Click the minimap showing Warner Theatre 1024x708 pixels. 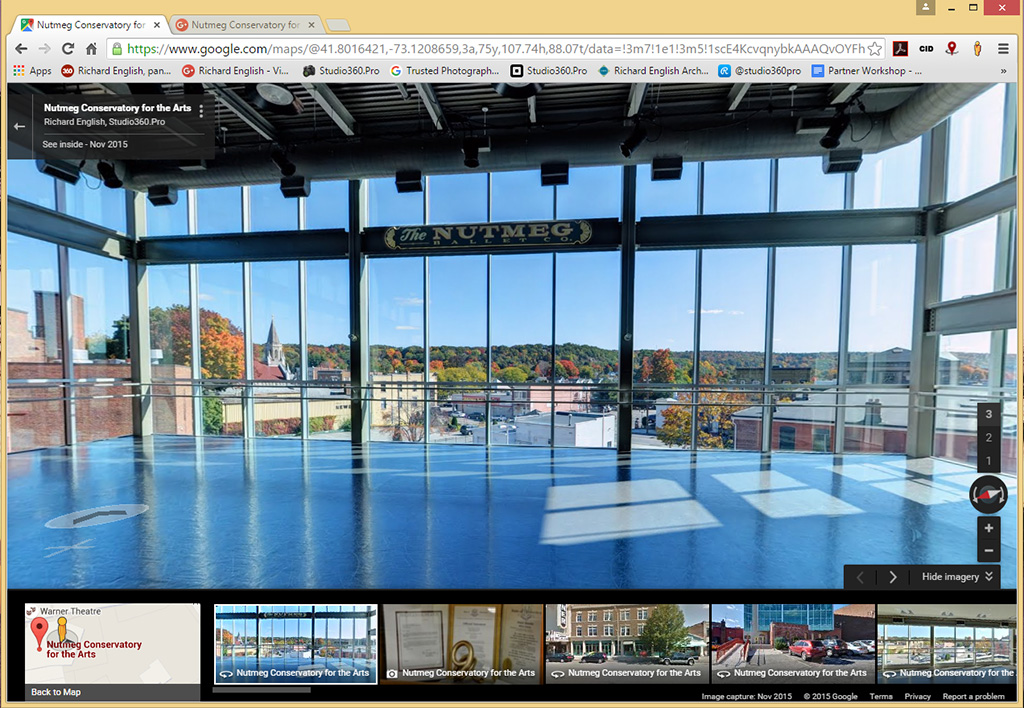click(112, 643)
